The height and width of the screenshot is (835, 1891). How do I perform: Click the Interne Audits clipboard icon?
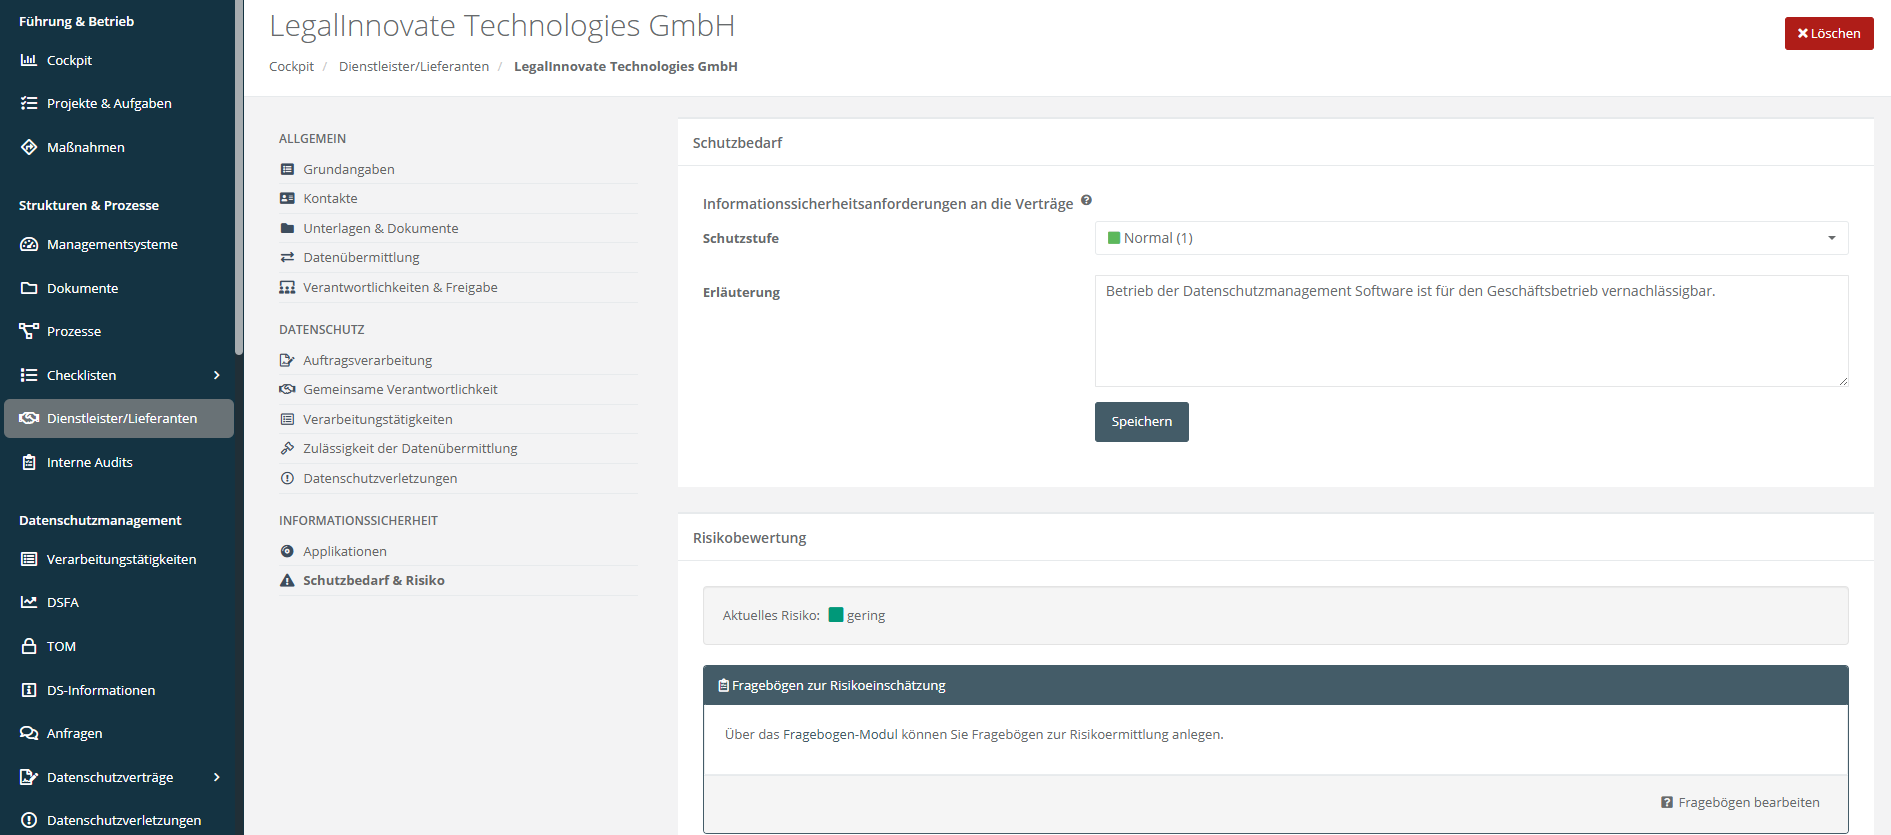[x=29, y=462]
